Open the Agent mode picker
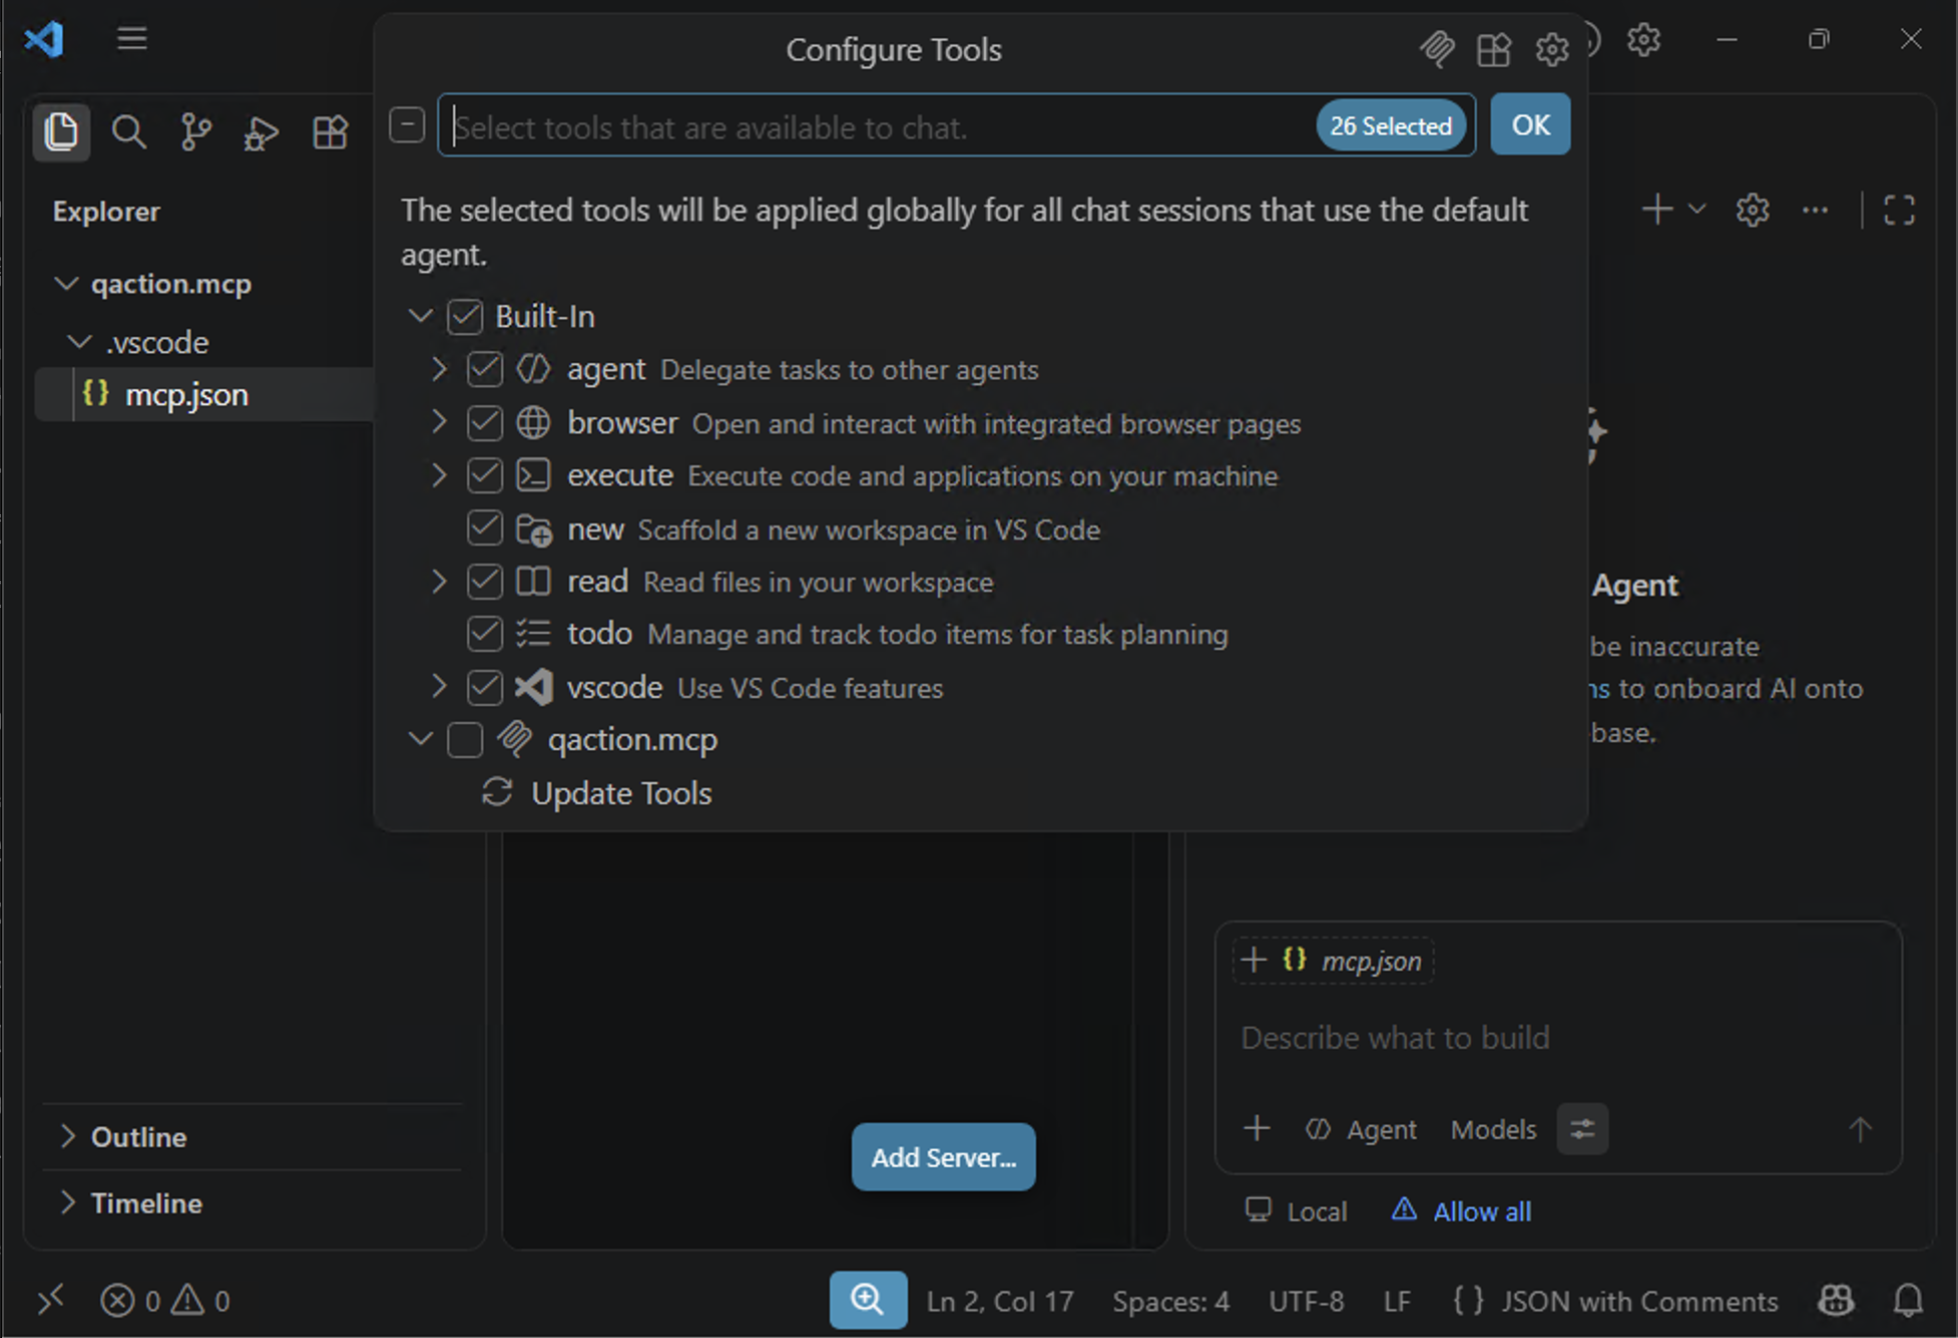The height and width of the screenshot is (1338, 1958). [1361, 1129]
